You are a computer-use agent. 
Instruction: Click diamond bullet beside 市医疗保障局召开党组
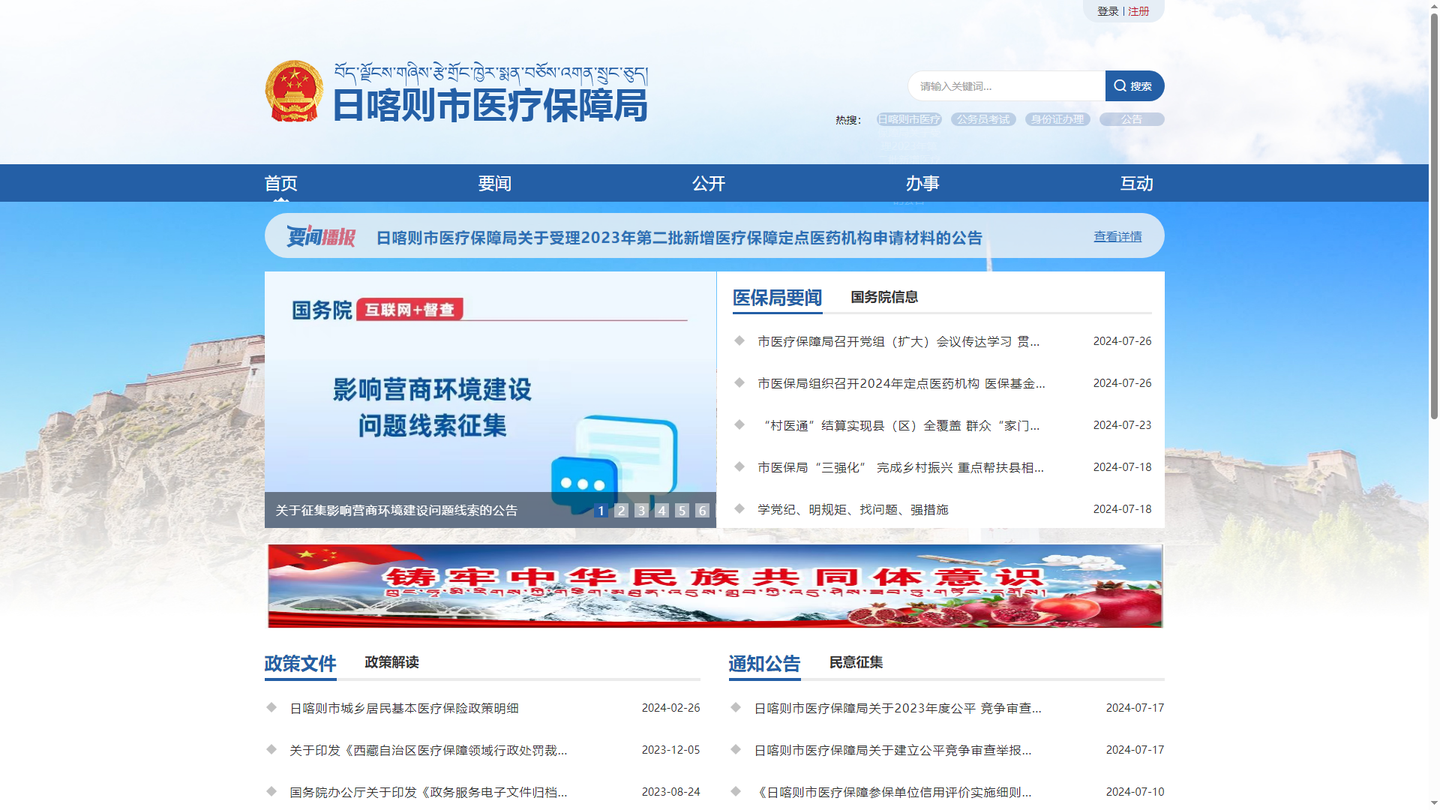tap(739, 340)
